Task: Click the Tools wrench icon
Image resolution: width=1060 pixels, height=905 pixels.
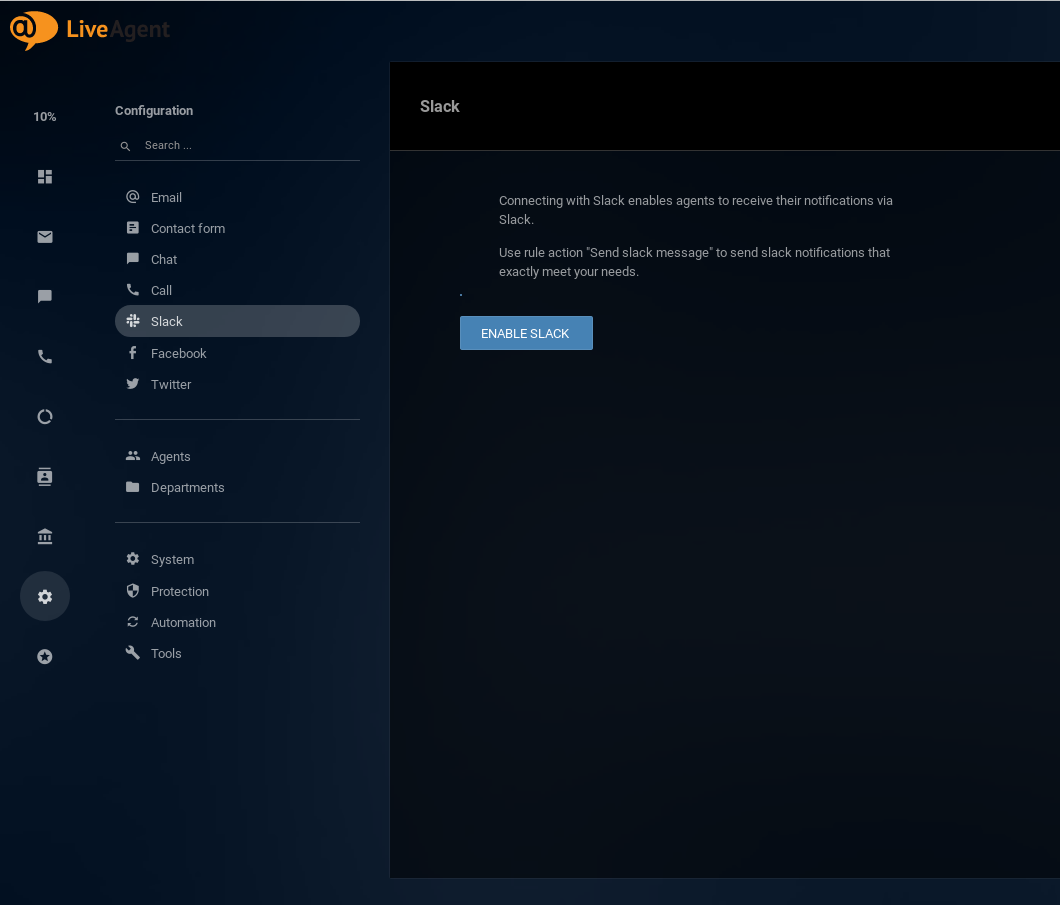Action: (x=132, y=652)
